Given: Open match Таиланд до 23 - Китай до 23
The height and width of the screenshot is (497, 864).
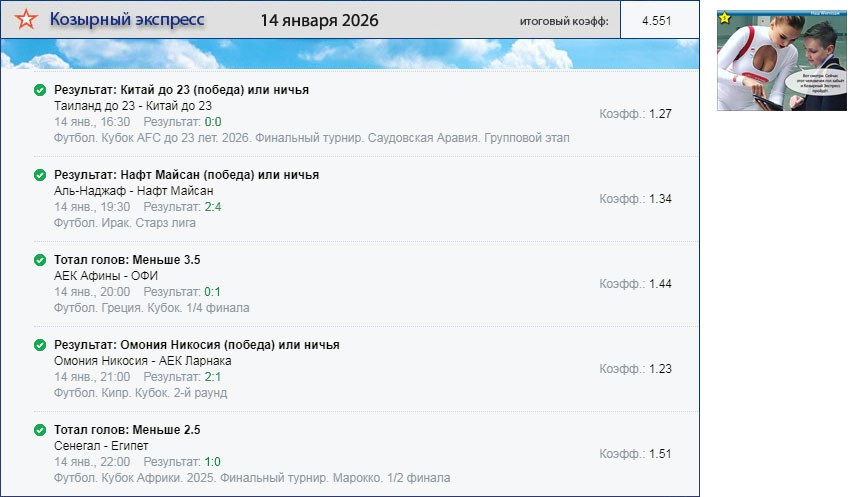Looking at the screenshot, I should [x=134, y=106].
